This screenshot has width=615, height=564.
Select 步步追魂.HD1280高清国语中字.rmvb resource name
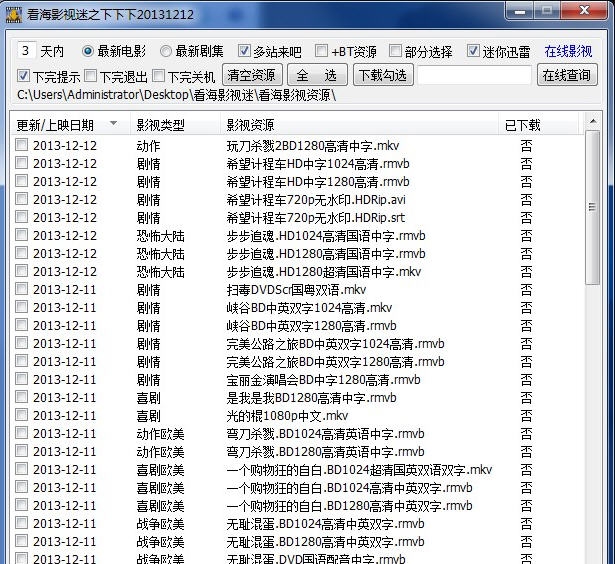(x=326, y=254)
